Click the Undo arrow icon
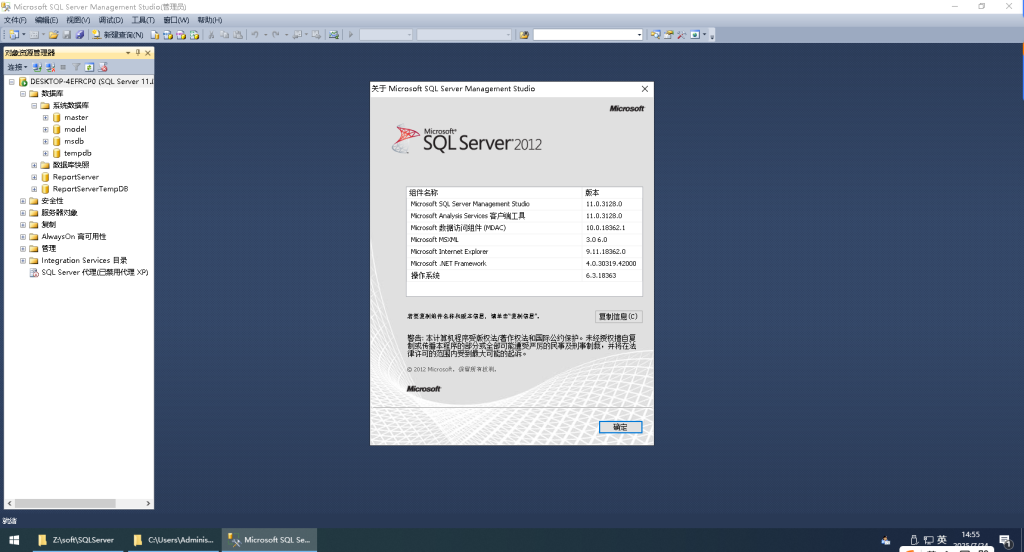This screenshot has height=552, width=1024. [x=255, y=35]
